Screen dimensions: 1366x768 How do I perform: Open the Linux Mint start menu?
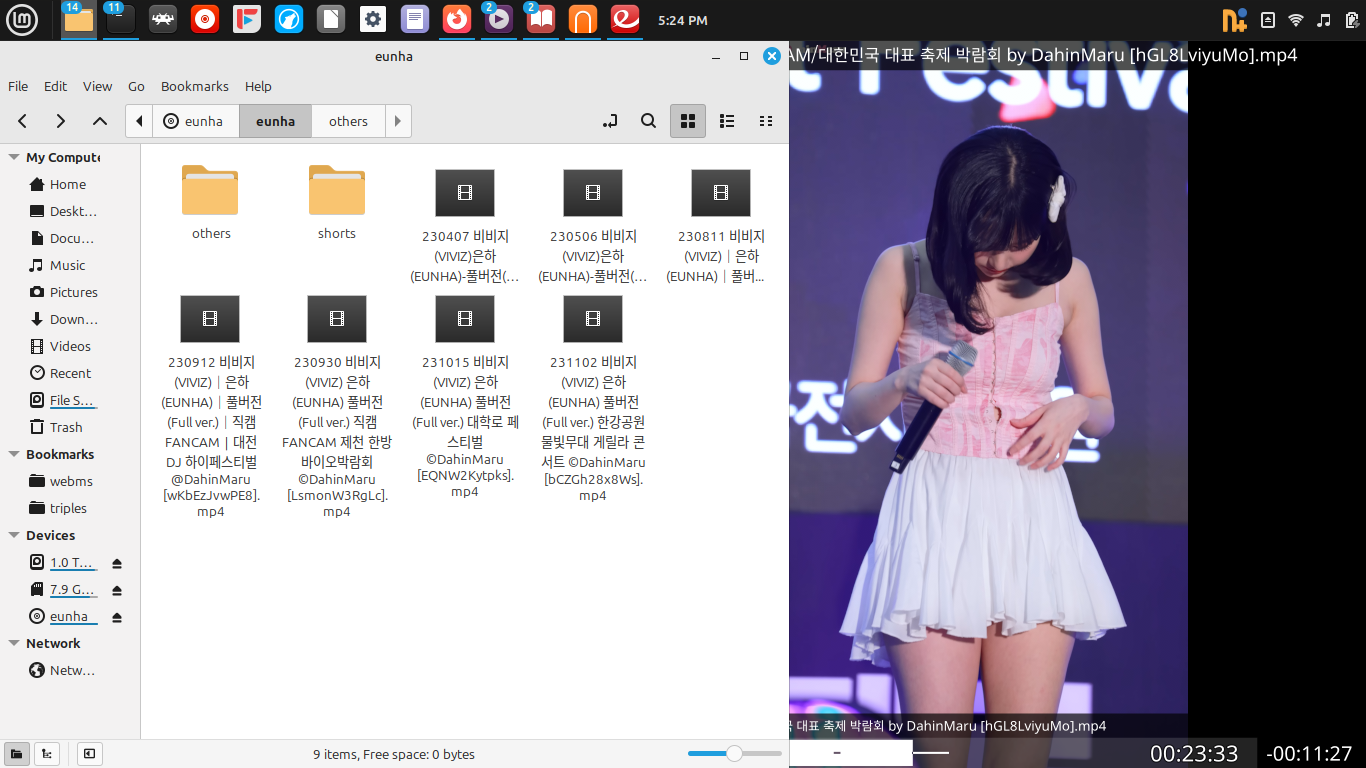pyautogui.click(x=22, y=20)
